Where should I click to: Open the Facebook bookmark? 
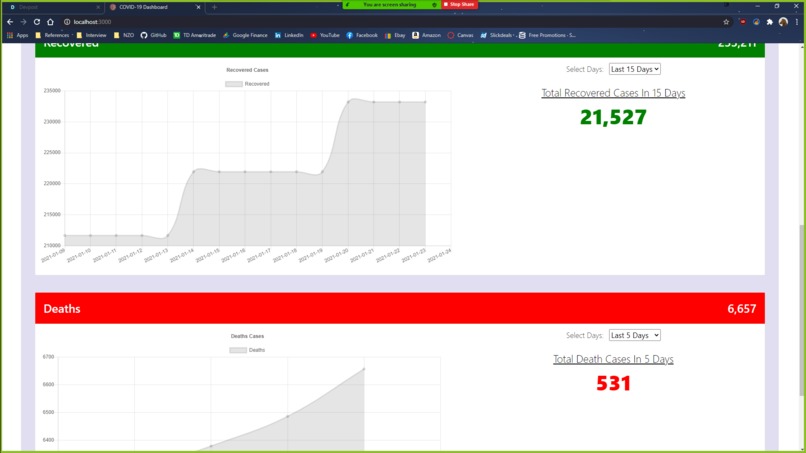(x=362, y=35)
